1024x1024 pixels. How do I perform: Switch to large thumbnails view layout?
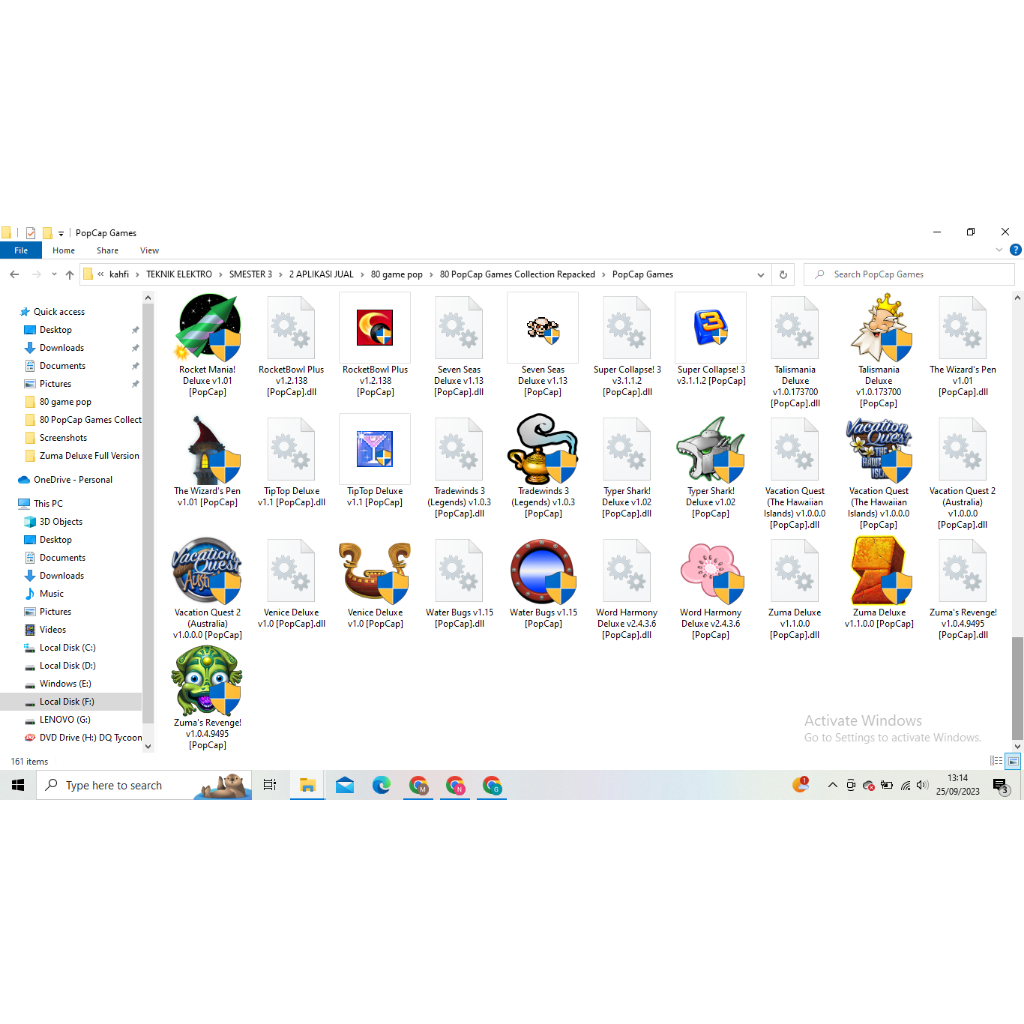(1013, 761)
